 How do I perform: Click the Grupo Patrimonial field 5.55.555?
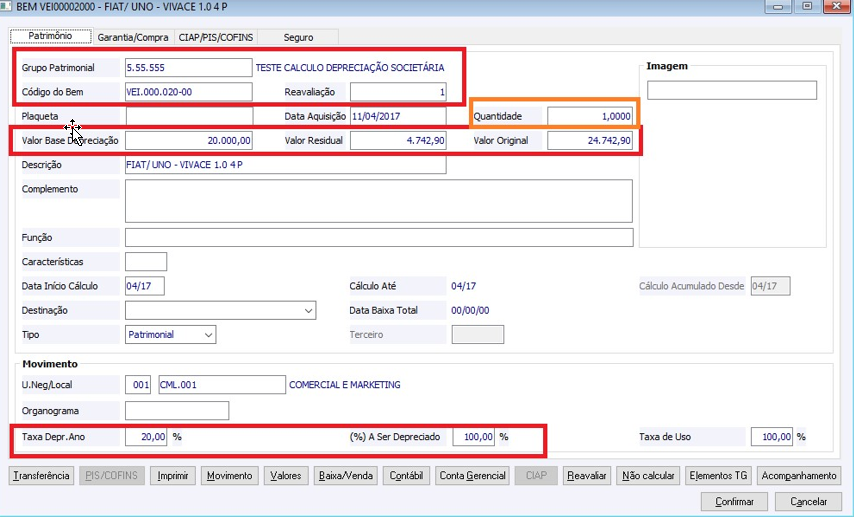click(x=188, y=68)
